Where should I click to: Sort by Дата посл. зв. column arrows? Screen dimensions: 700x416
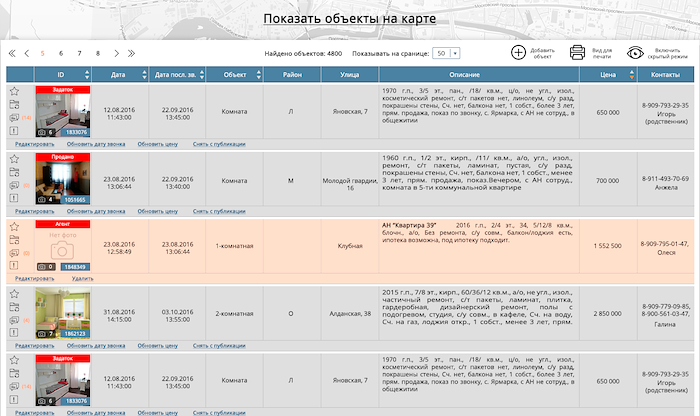pos(202,75)
